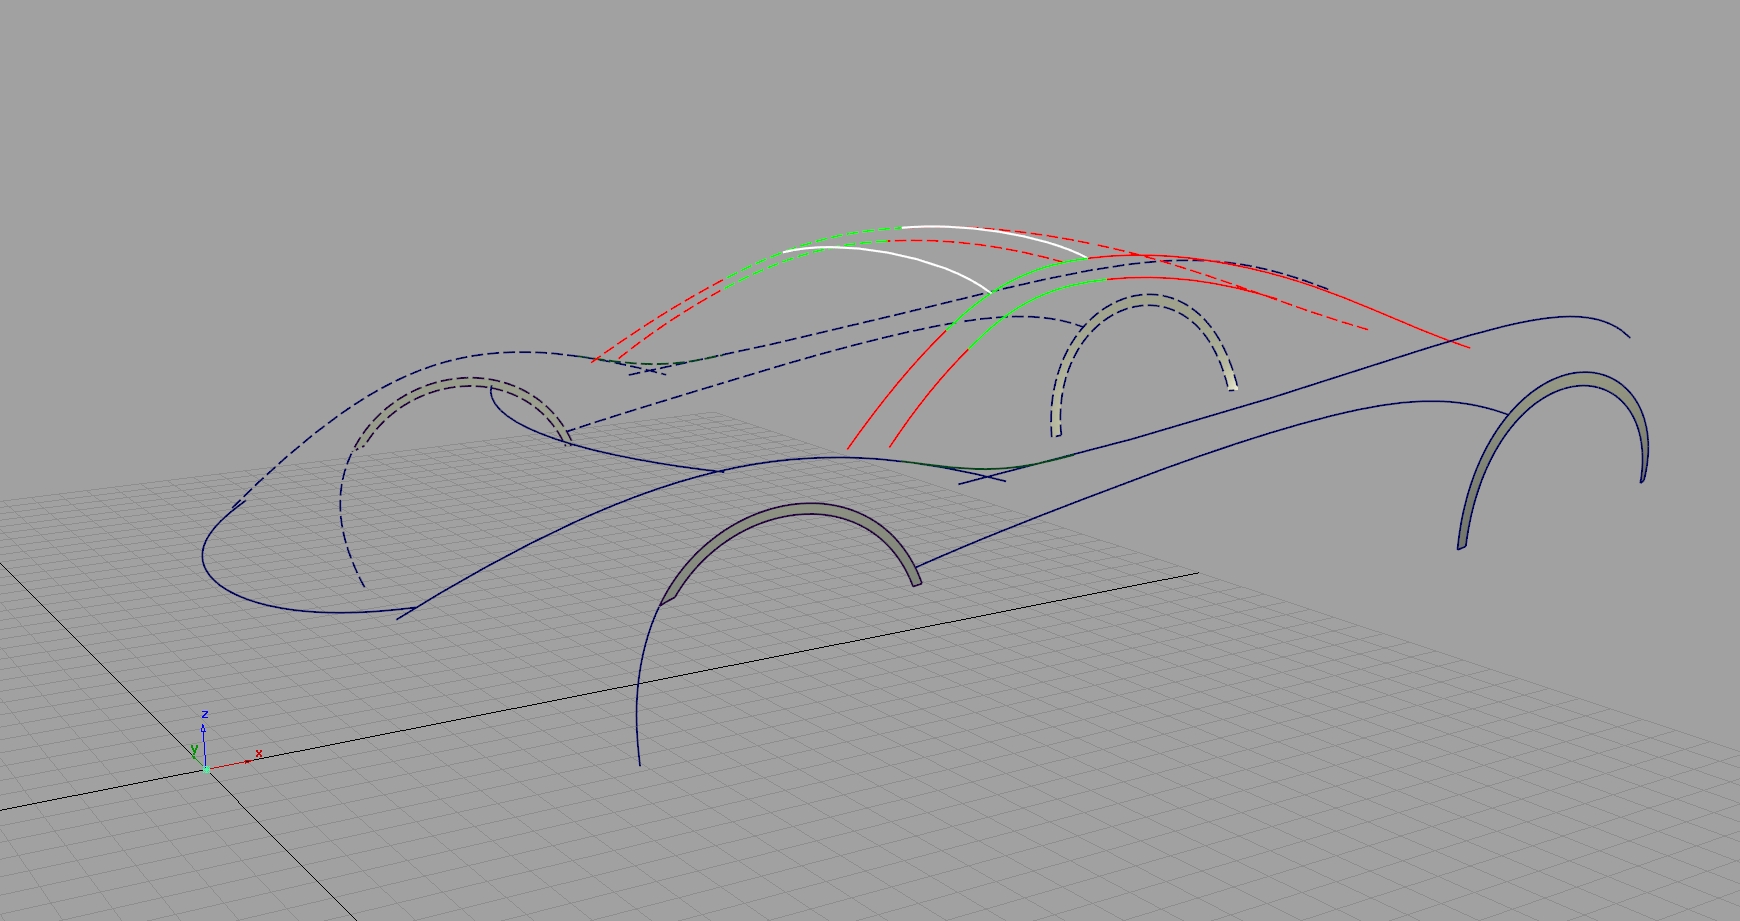Image resolution: width=1740 pixels, height=921 pixels.
Task: Click the red X axis label
Action: [258, 754]
